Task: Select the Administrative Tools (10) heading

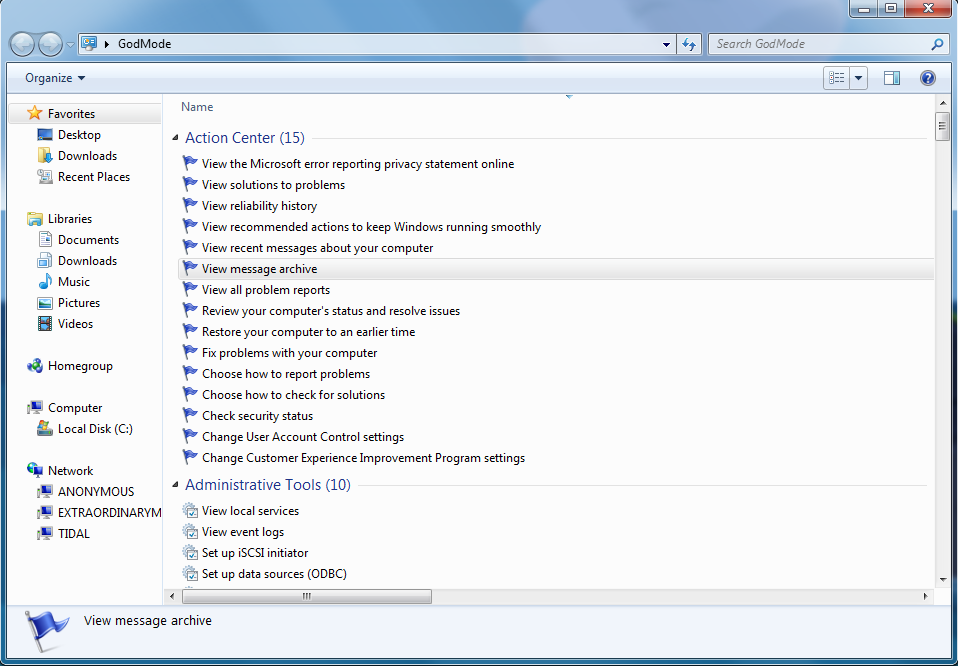Action: pos(268,485)
